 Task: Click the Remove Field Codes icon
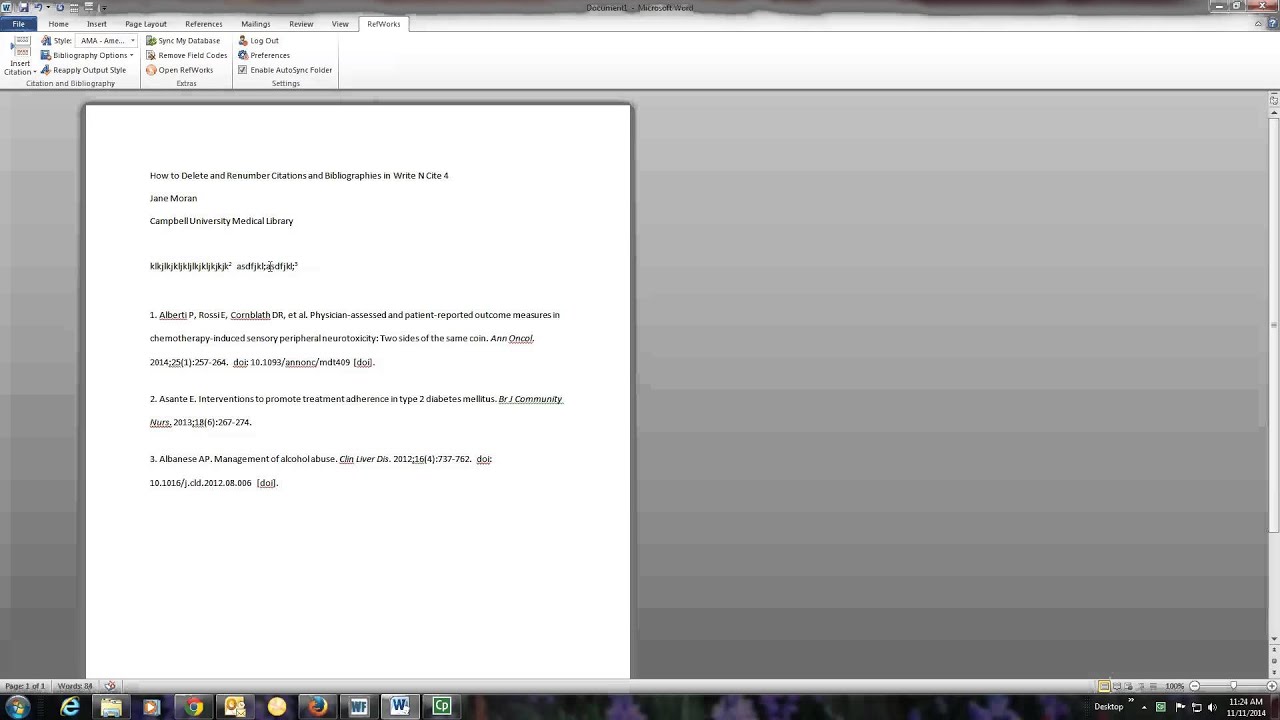click(x=151, y=56)
